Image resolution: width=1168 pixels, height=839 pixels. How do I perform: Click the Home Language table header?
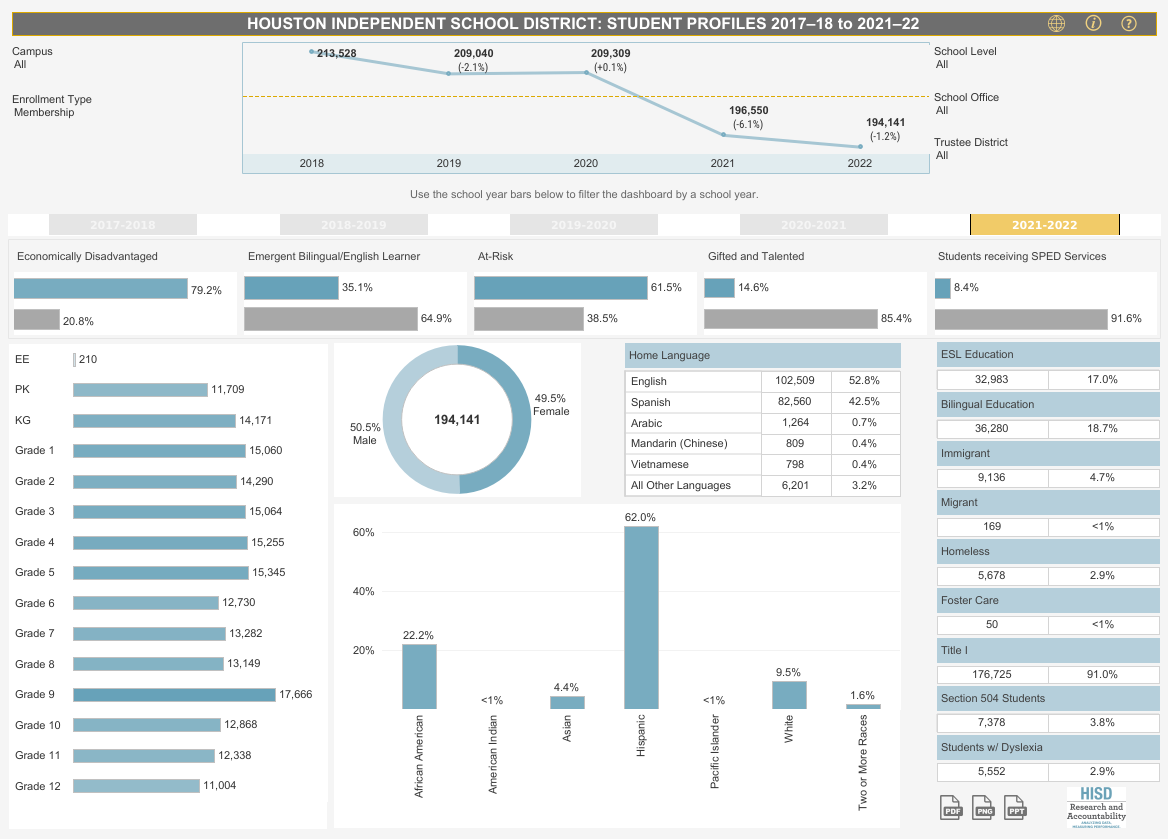click(763, 355)
